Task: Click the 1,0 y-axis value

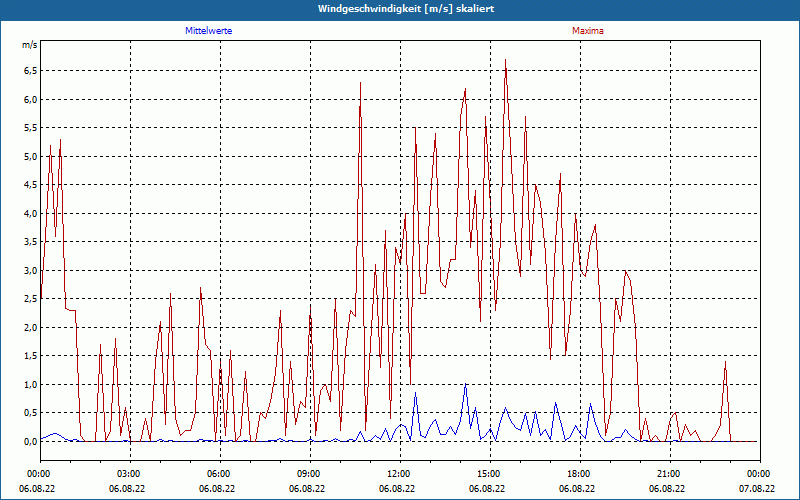Action: point(31,384)
